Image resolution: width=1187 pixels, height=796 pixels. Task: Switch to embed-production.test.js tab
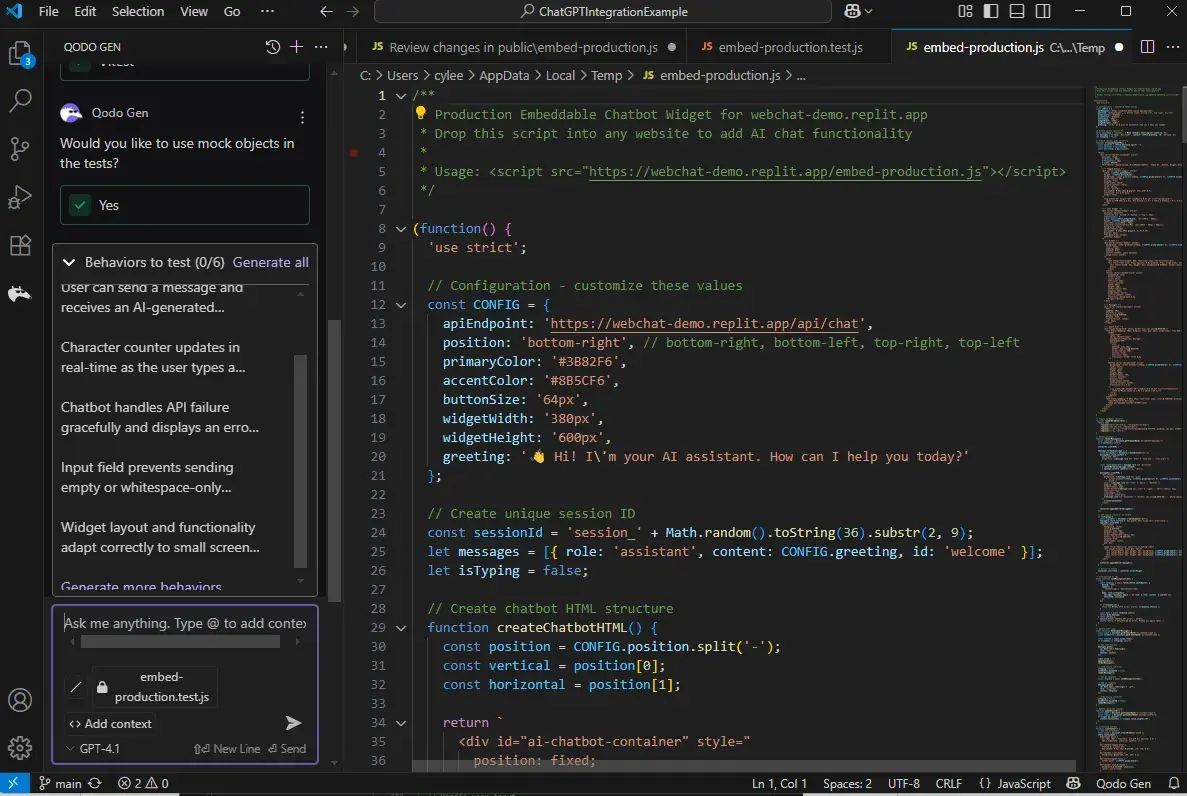pyautogui.click(x=788, y=47)
